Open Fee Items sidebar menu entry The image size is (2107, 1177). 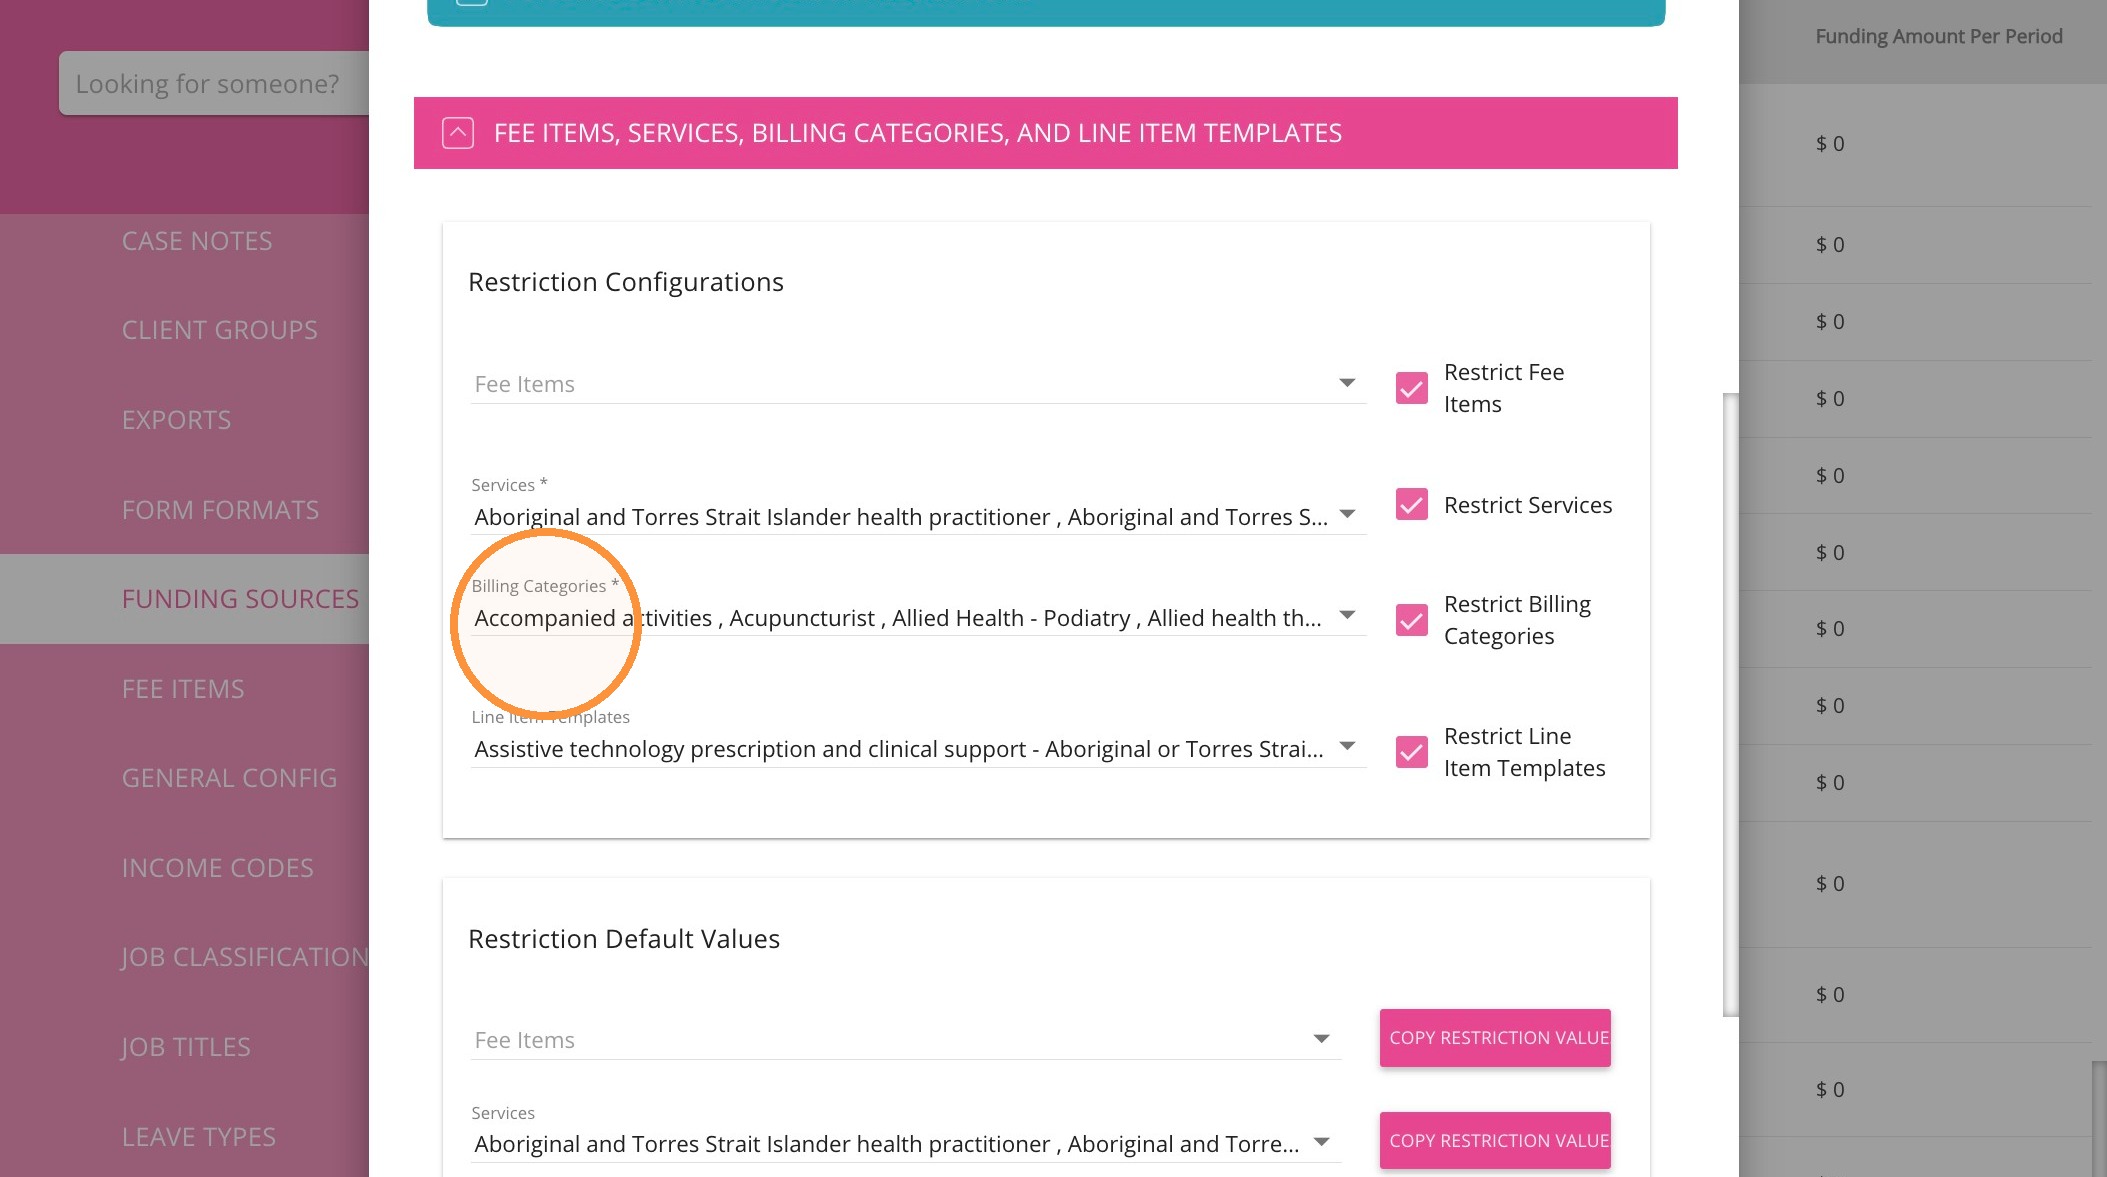(x=183, y=689)
